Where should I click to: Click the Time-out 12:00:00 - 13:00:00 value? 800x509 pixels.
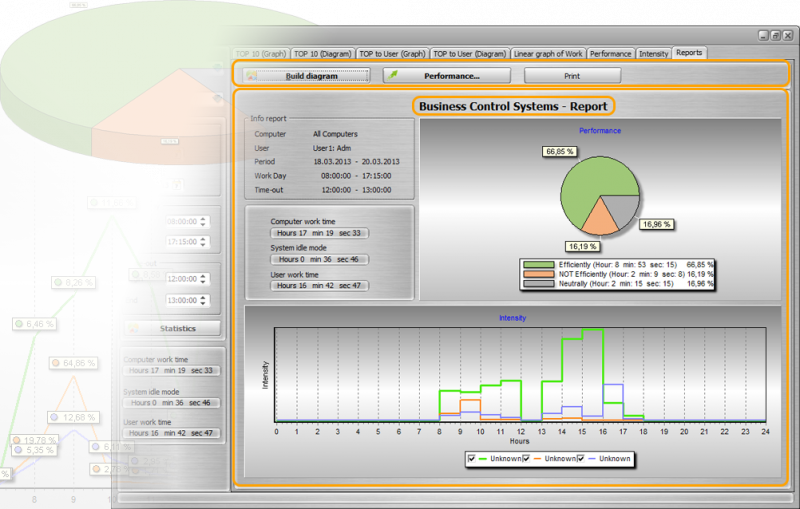(x=356, y=190)
